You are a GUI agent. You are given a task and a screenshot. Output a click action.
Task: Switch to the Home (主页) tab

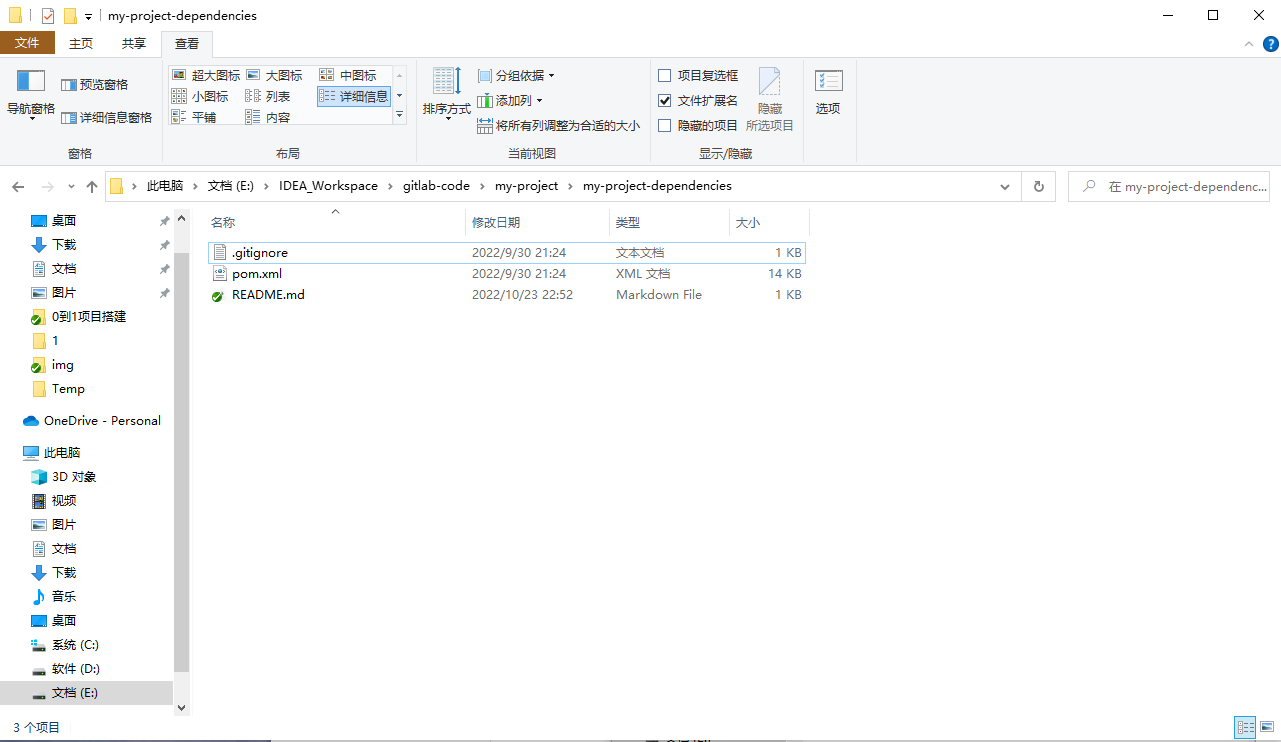click(81, 43)
